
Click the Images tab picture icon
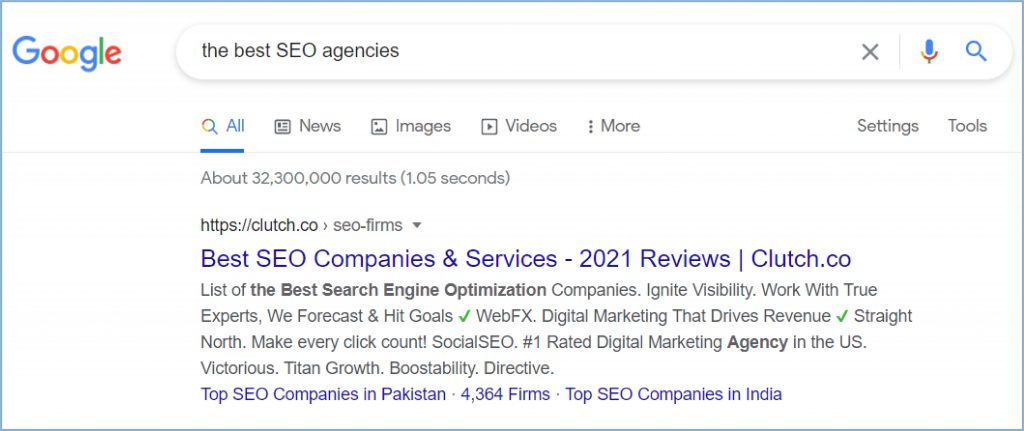click(x=379, y=127)
